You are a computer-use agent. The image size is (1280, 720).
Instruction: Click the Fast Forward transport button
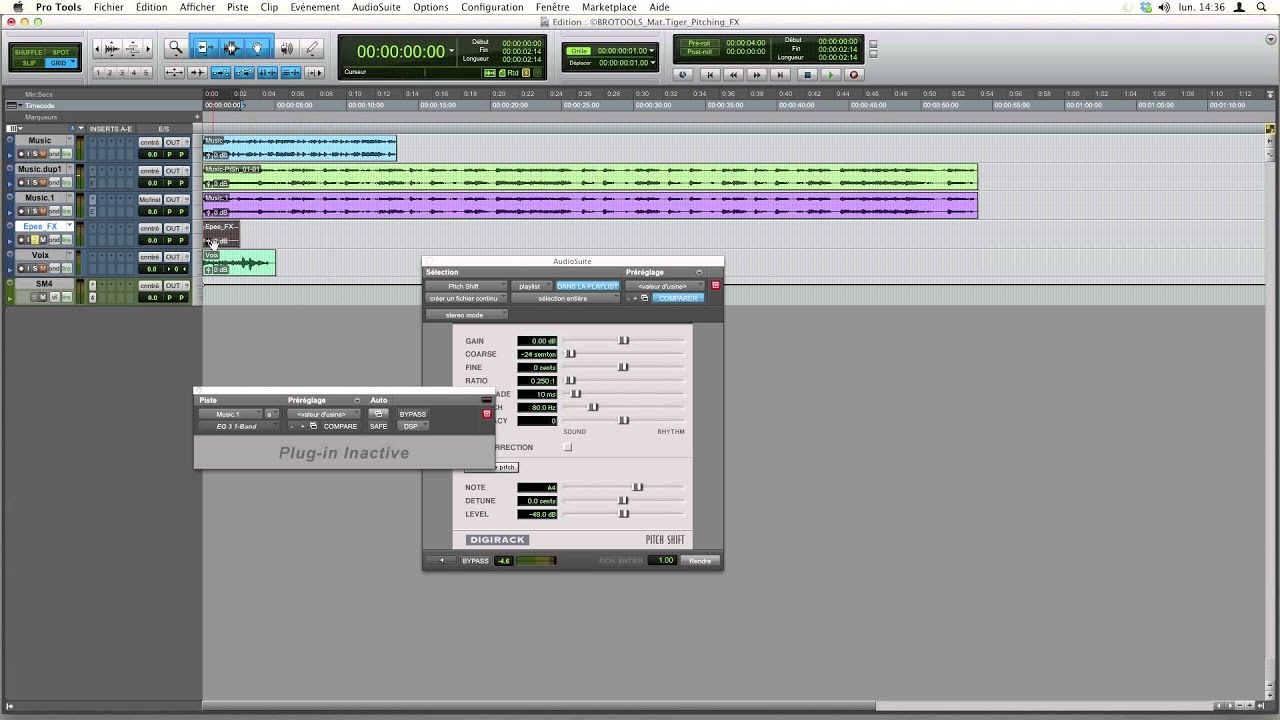coord(757,74)
